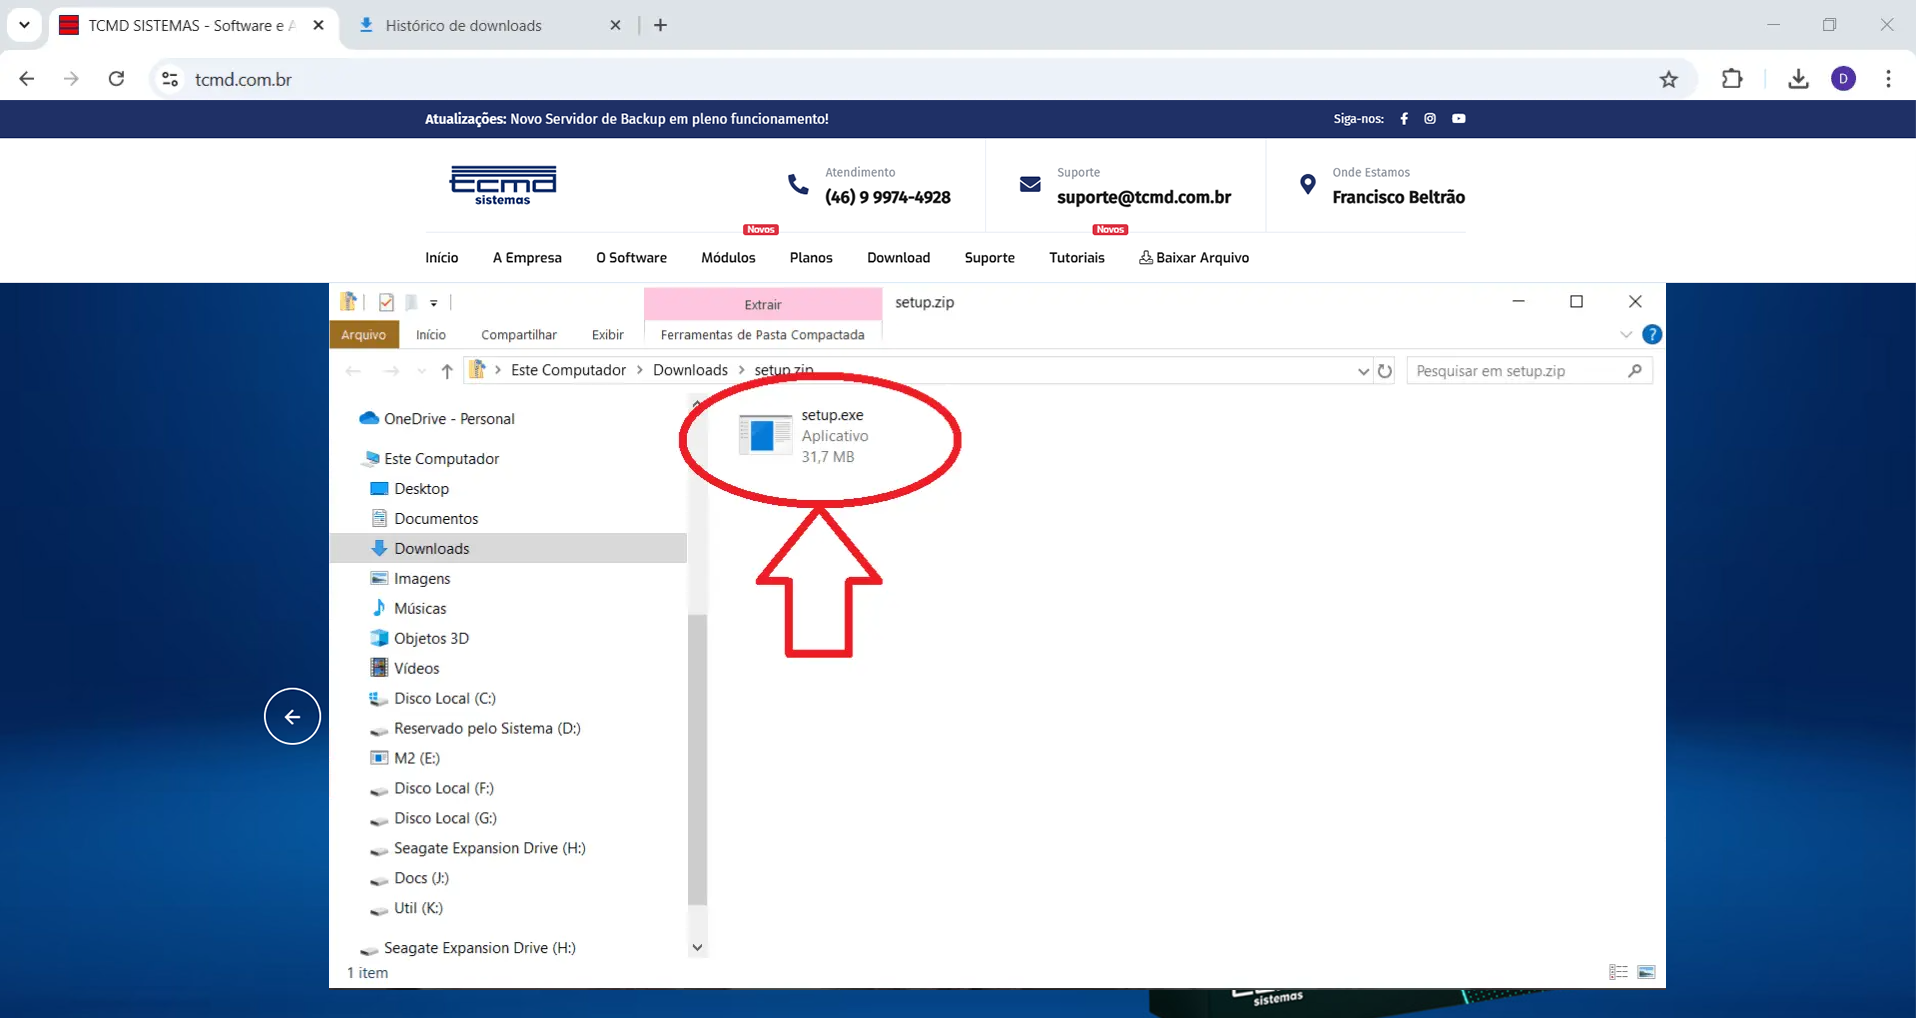Click the carousel previous arrow button
This screenshot has width=1916, height=1018.
[x=292, y=716]
